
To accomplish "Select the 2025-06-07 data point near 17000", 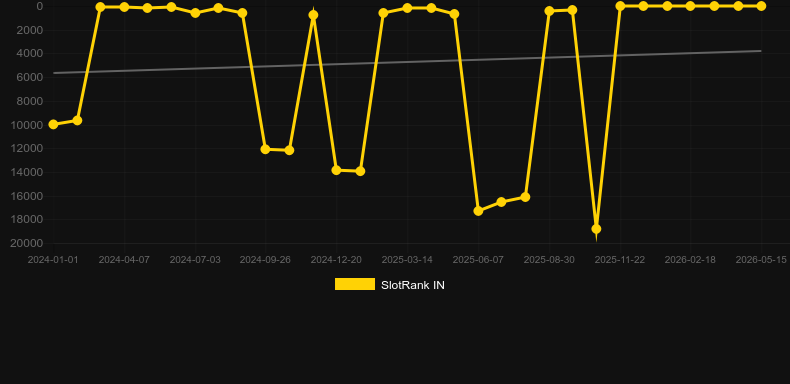I will (x=478, y=211).
